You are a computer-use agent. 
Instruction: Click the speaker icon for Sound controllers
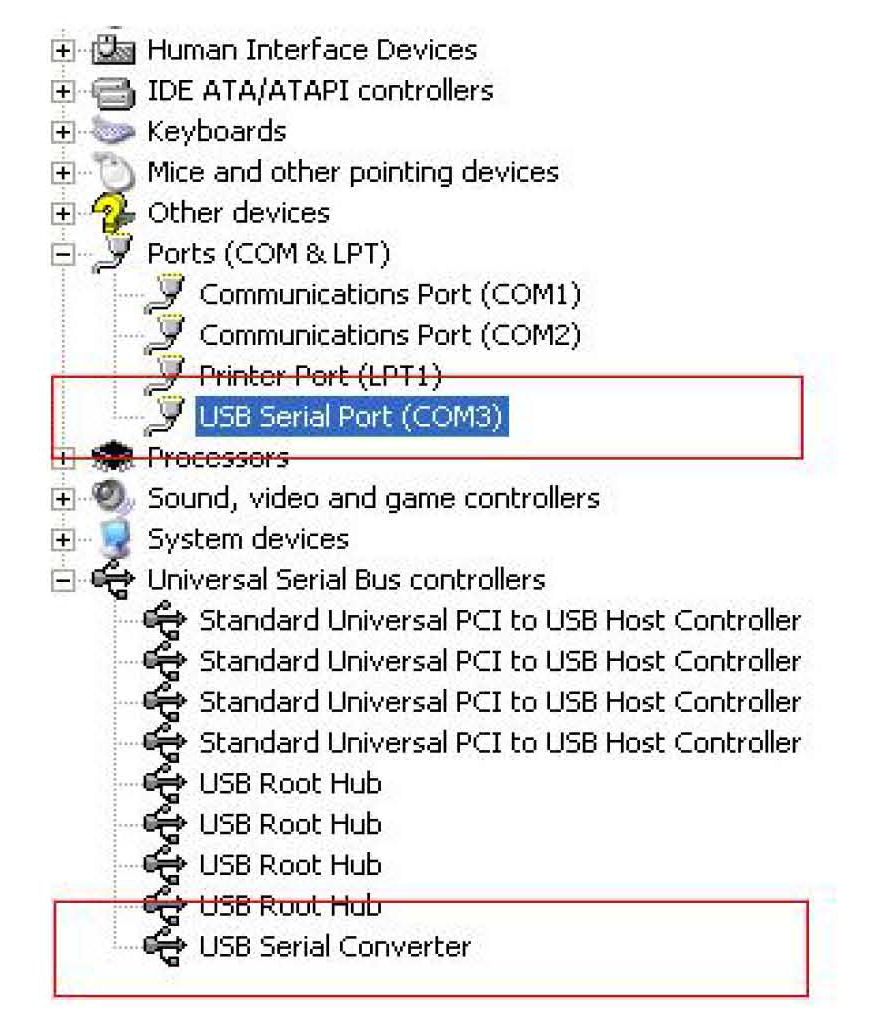113,497
